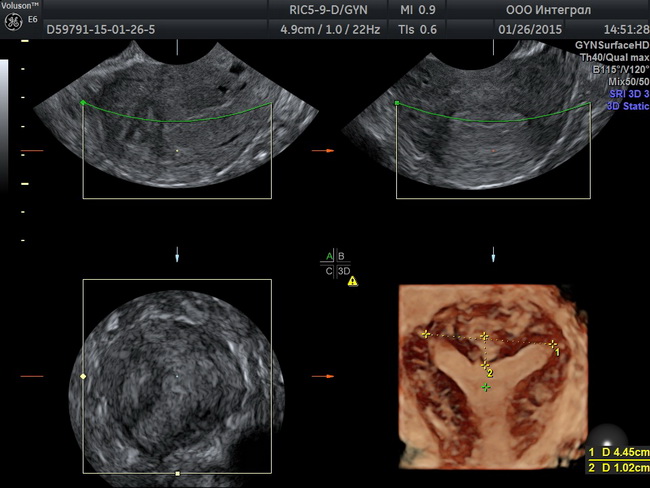650x488 pixels.
Task: Click the green cross marker on 3D render
Action: pyautogui.click(x=486, y=387)
